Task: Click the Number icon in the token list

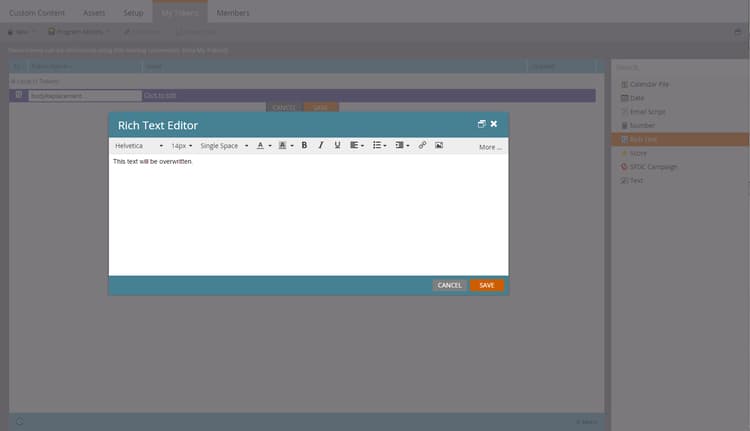Action: click(624, 125)
